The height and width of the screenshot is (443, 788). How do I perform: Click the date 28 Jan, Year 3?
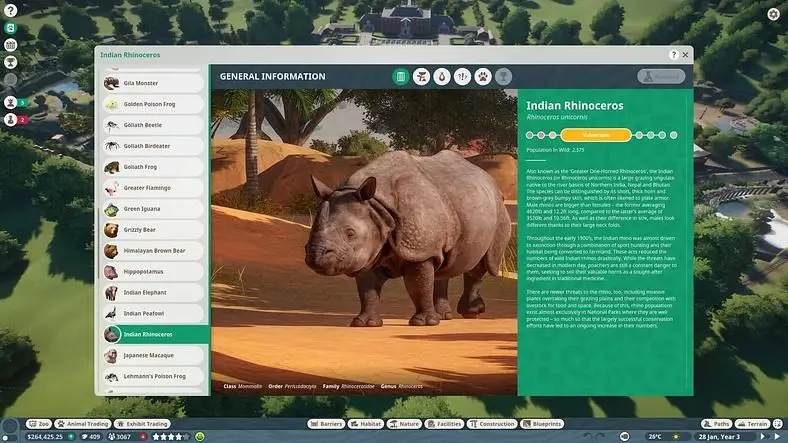[x=719, y=436]
